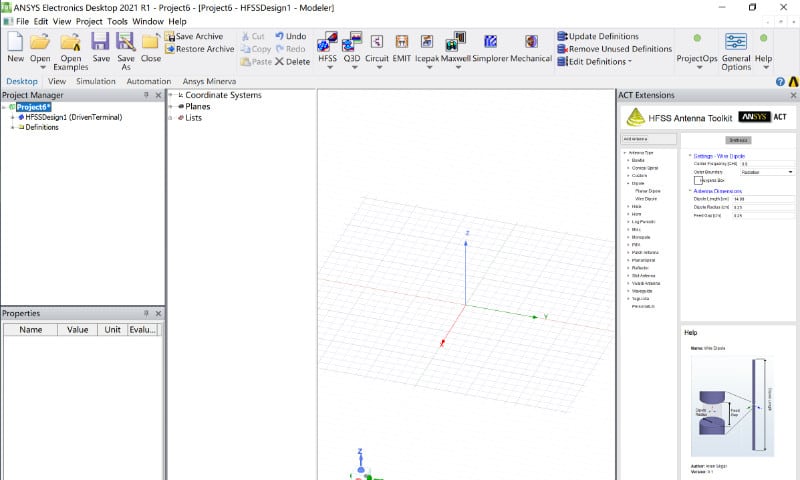Toggle the Hemisphere Box checkbox

(x=698, y=181)
